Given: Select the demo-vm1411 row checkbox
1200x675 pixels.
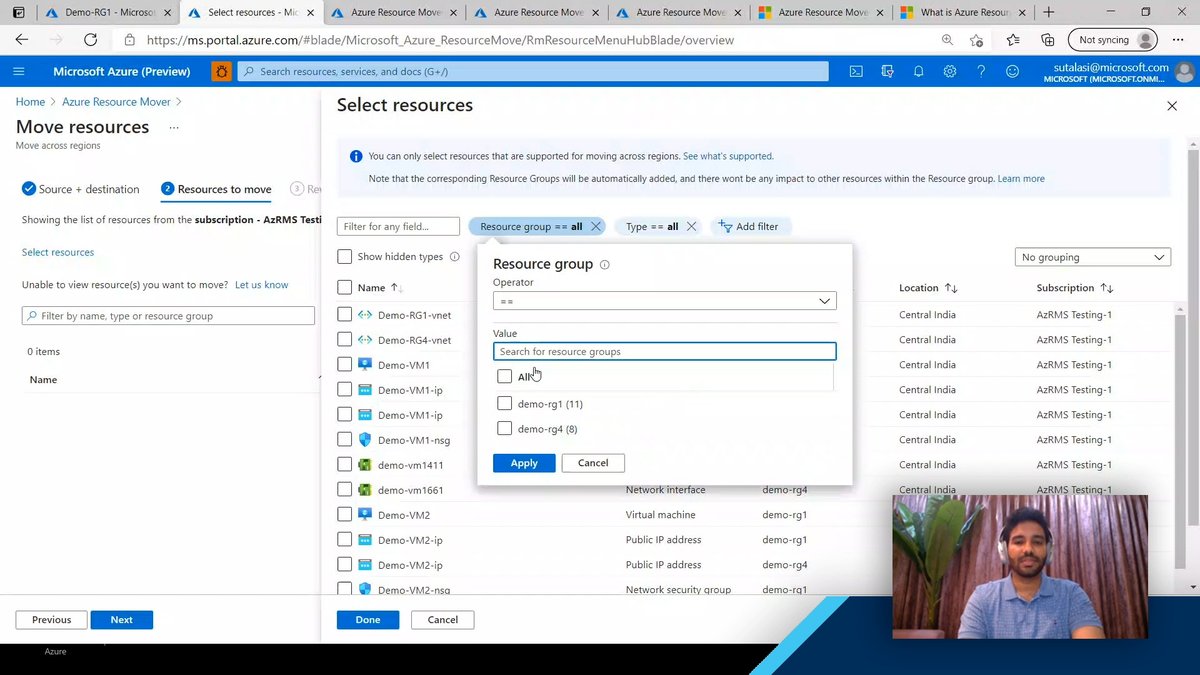Looking at the screenshot, I should [345, 465].
